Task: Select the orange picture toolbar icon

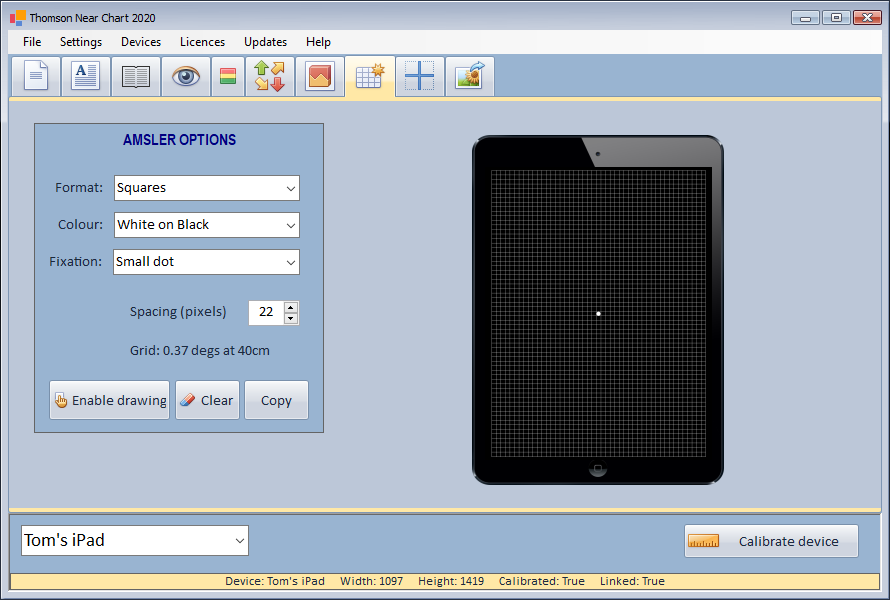Action: coord(320,77)
